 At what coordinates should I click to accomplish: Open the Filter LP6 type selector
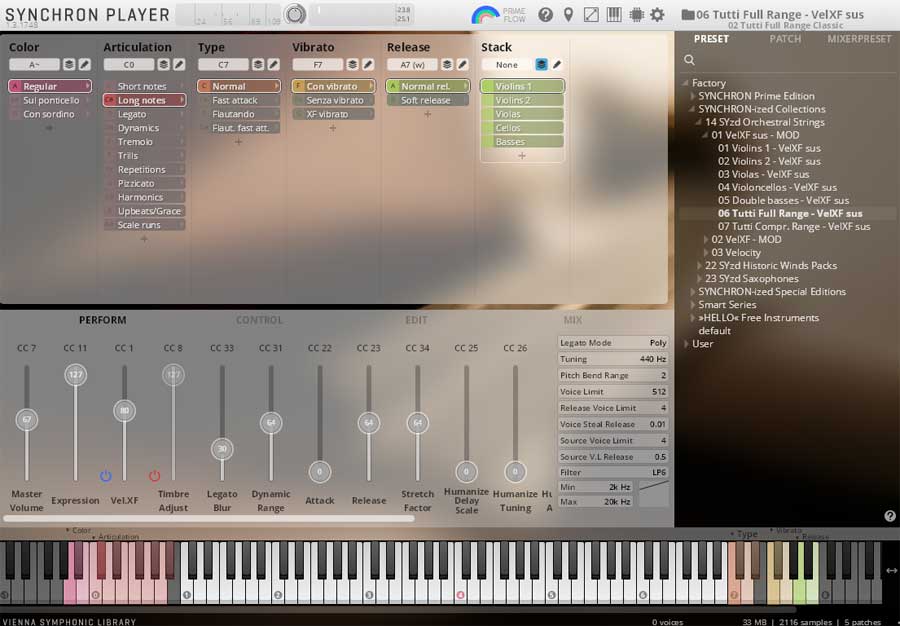(613, 472)
